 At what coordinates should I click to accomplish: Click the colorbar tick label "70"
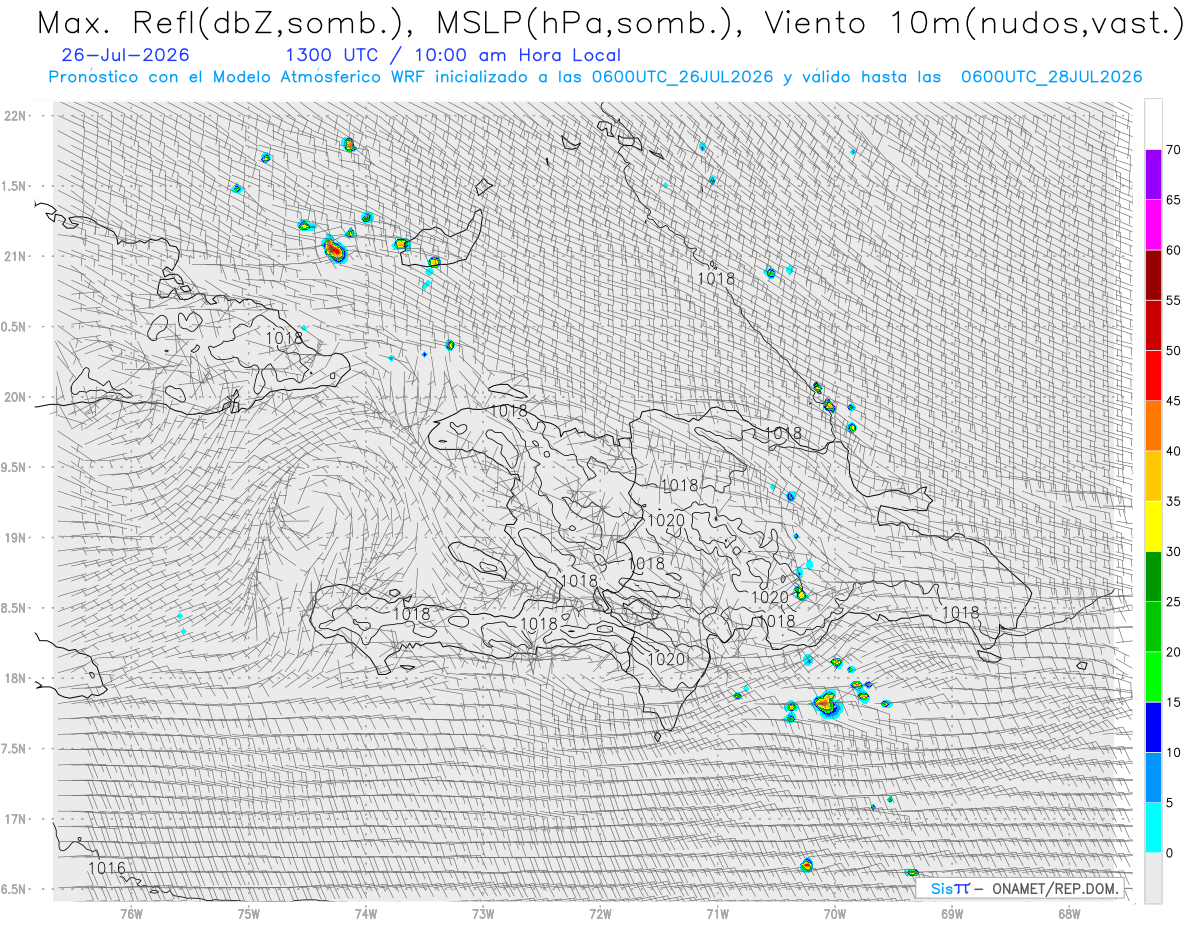tap(1174, 150)
